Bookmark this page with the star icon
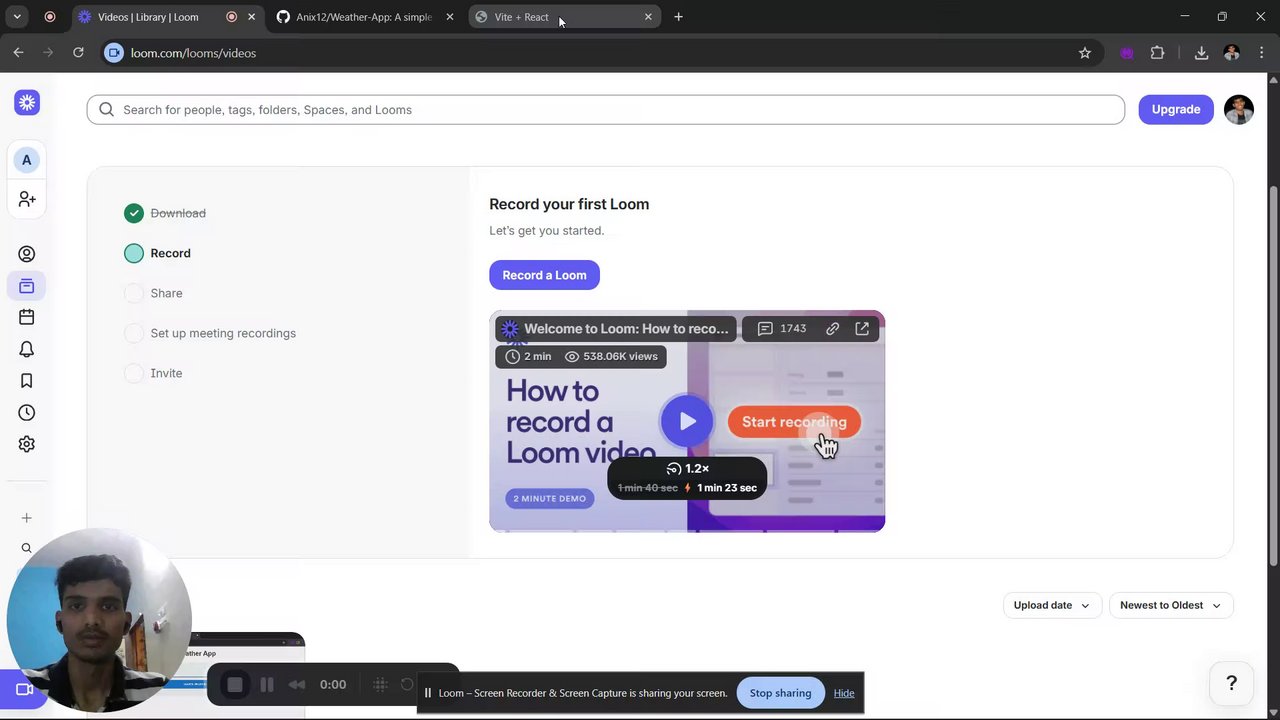 click(1085, 53)
